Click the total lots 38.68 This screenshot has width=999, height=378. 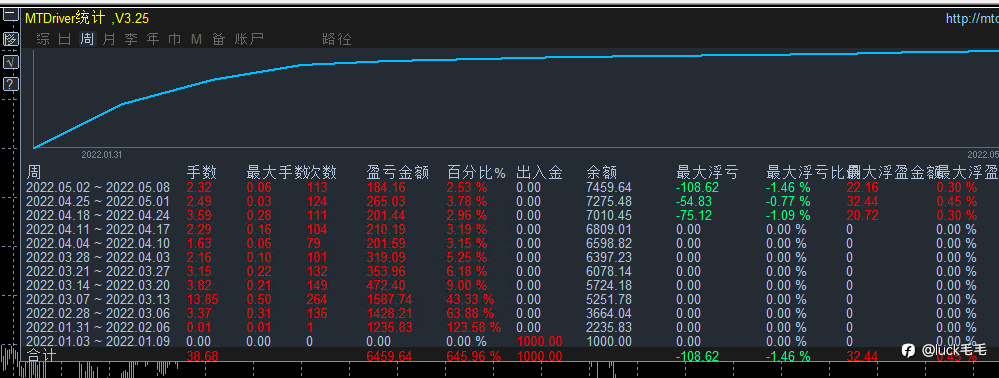tap(203, 356)
